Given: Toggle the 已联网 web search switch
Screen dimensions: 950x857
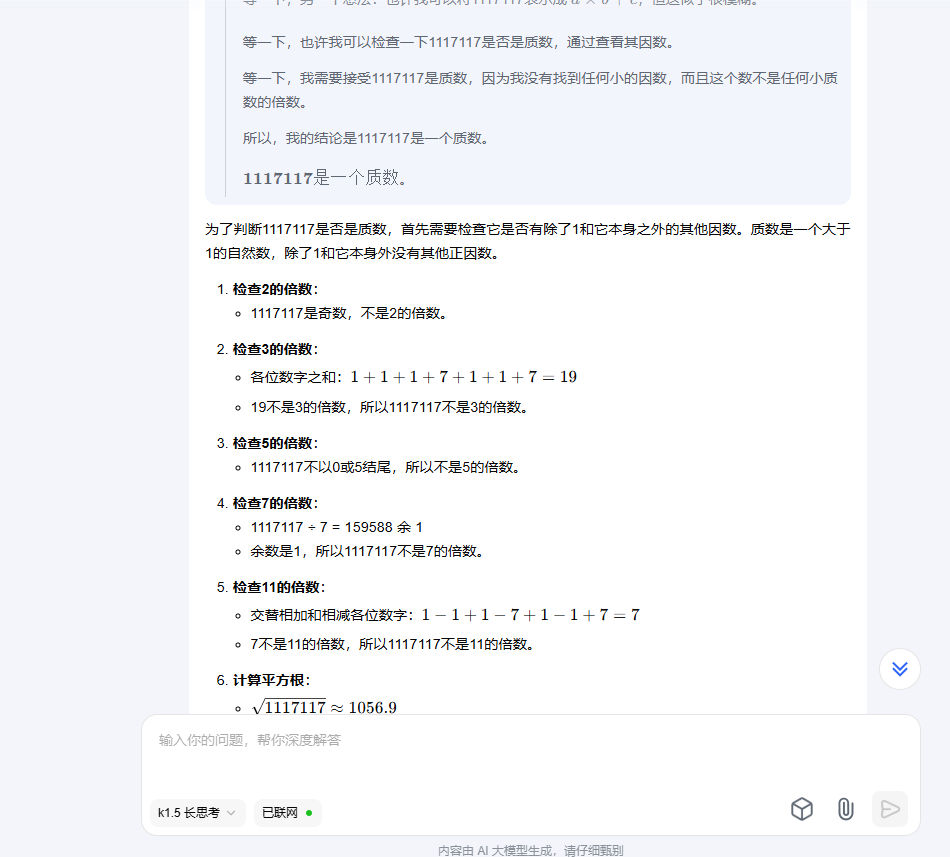Looking at the screenshot, I should coord(287,813).
